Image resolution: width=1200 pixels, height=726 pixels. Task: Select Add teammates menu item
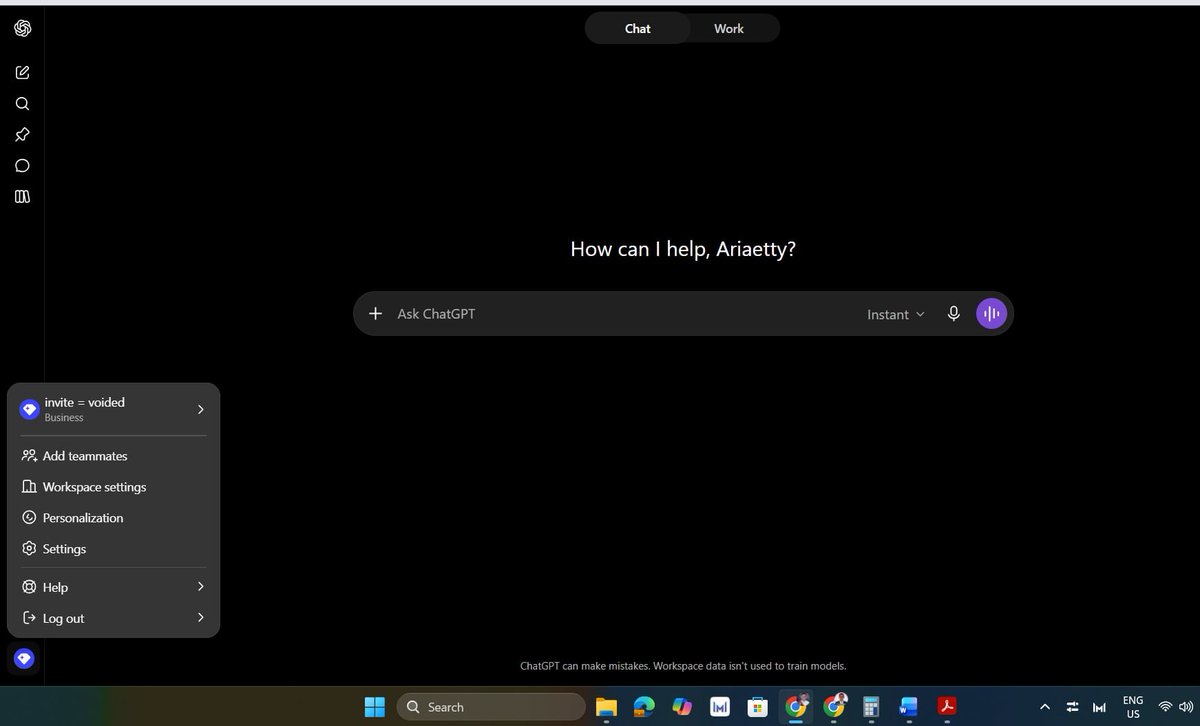click(x=113, y=455)
